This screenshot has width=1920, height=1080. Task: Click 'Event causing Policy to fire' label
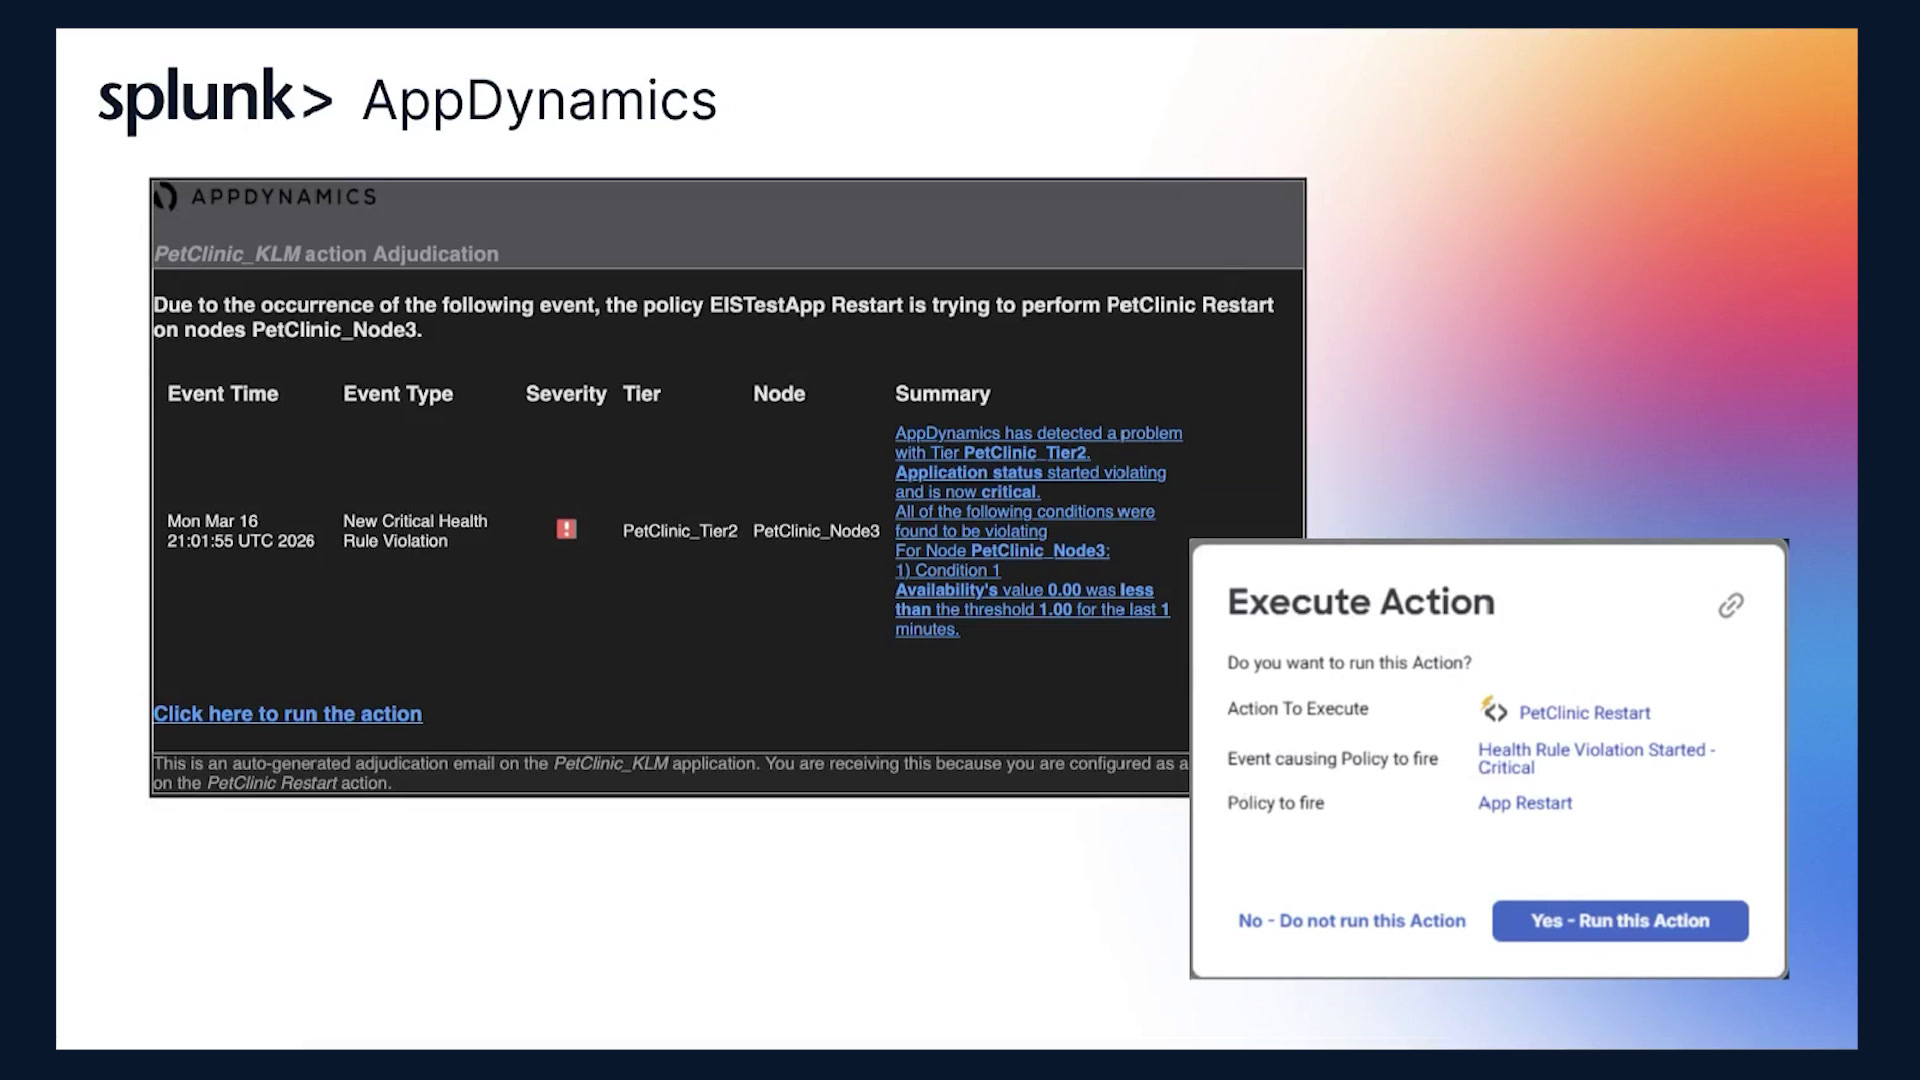tap(1332, 759)
